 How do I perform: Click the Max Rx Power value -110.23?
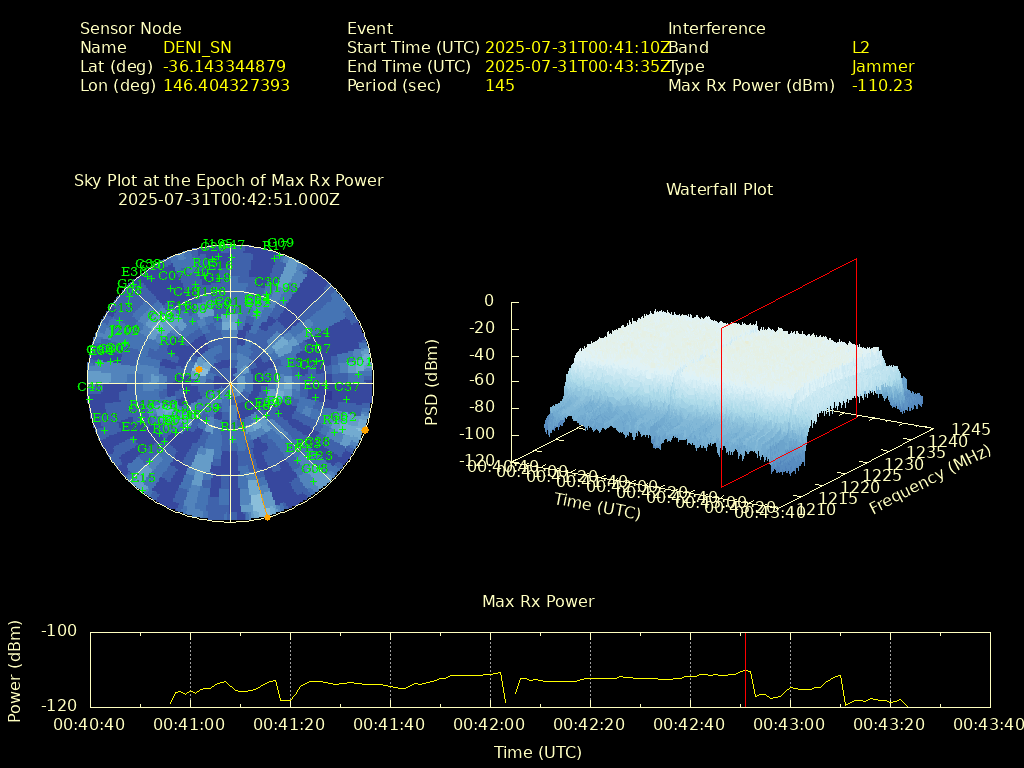(882, 85)
